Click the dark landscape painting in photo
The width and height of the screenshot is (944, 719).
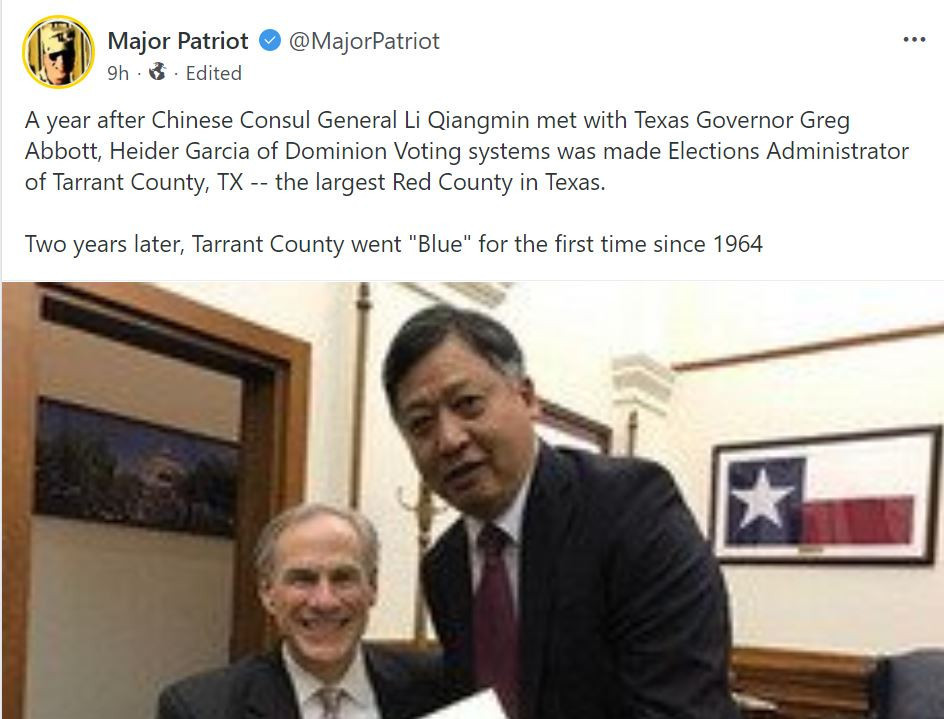[x=136, y=467]
